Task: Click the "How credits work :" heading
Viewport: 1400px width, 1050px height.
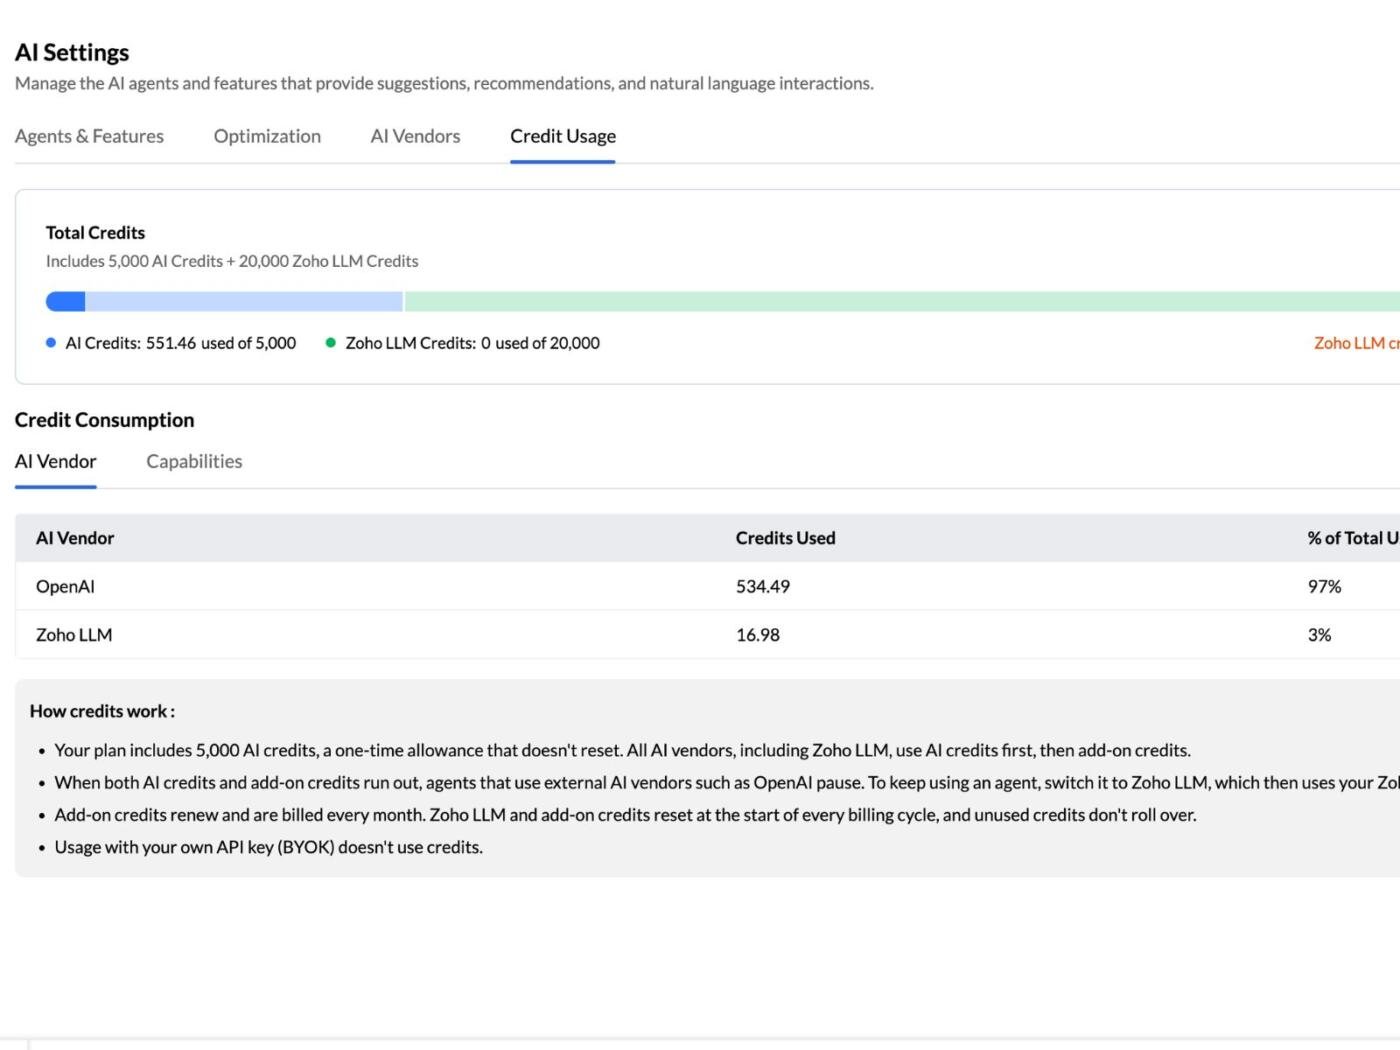Action: tap(102, 711)
